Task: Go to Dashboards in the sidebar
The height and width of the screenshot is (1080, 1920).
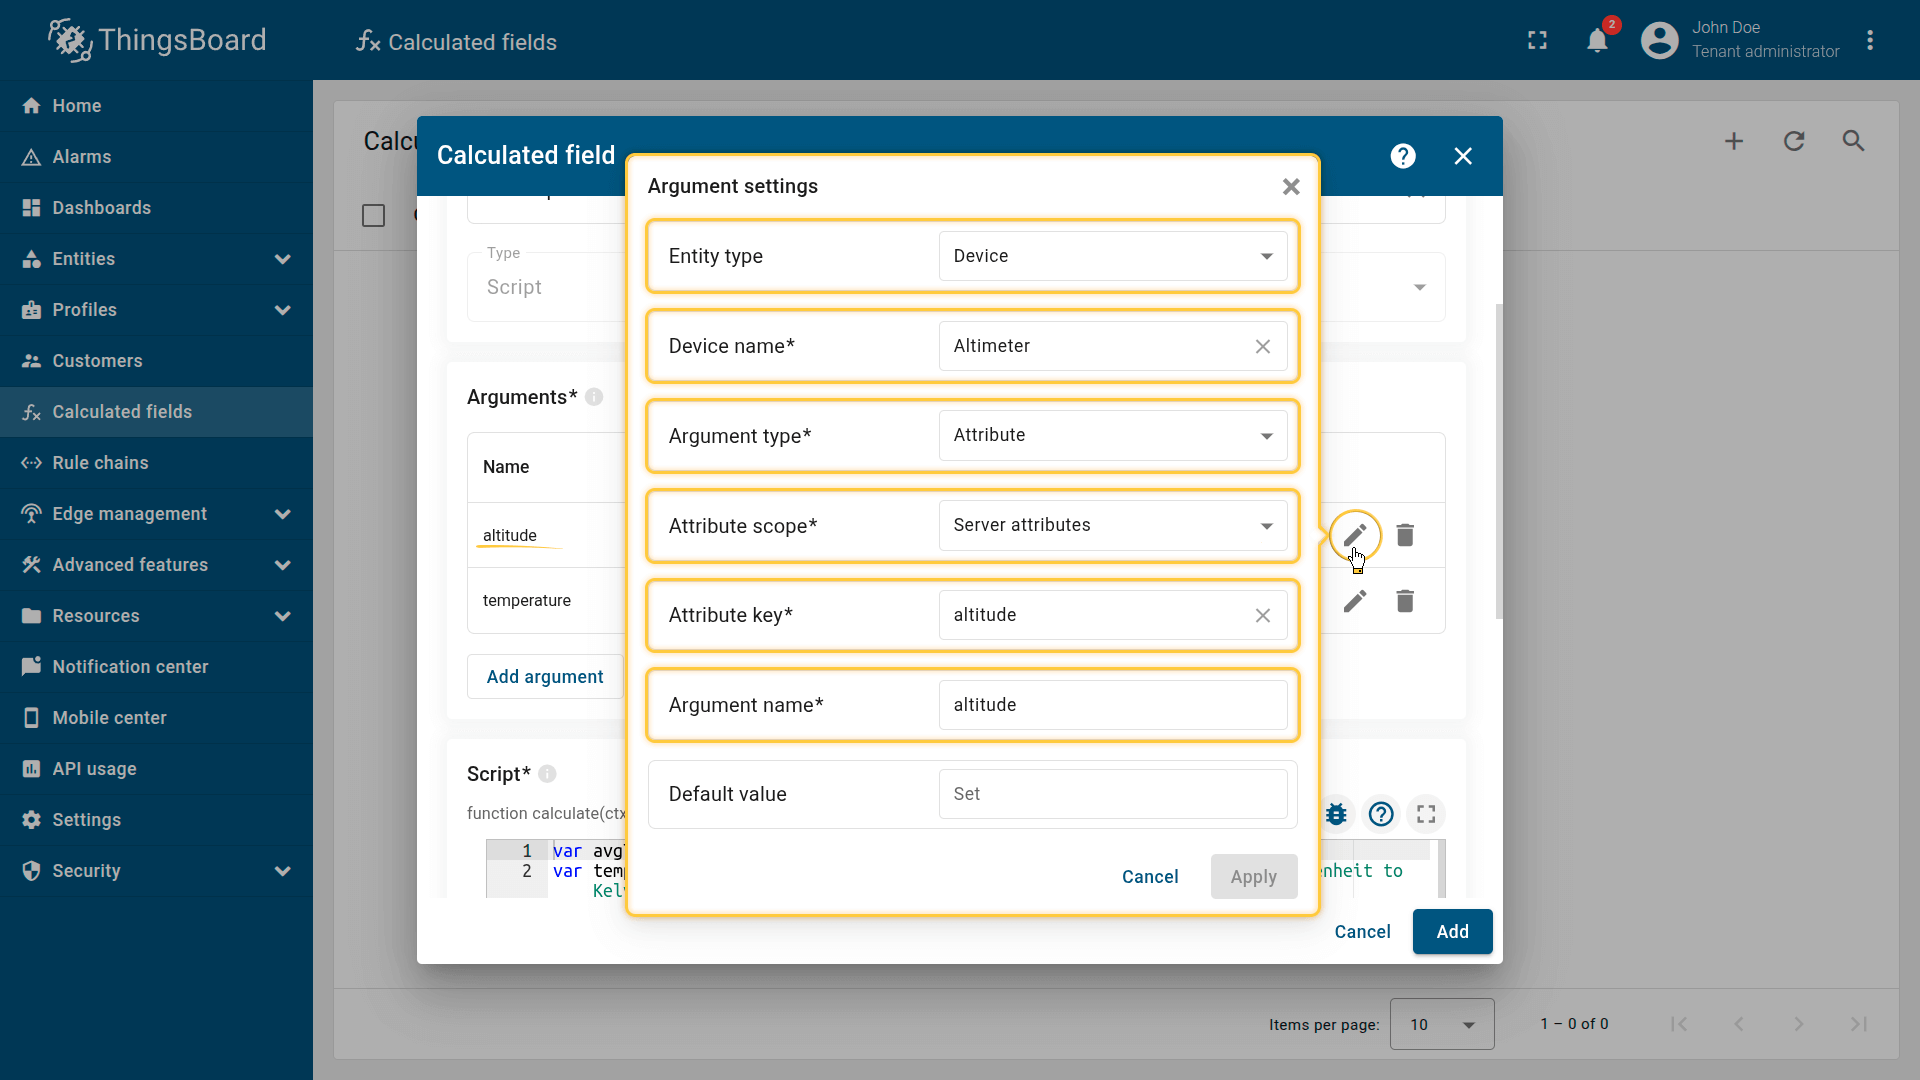Action: (101, 208)
